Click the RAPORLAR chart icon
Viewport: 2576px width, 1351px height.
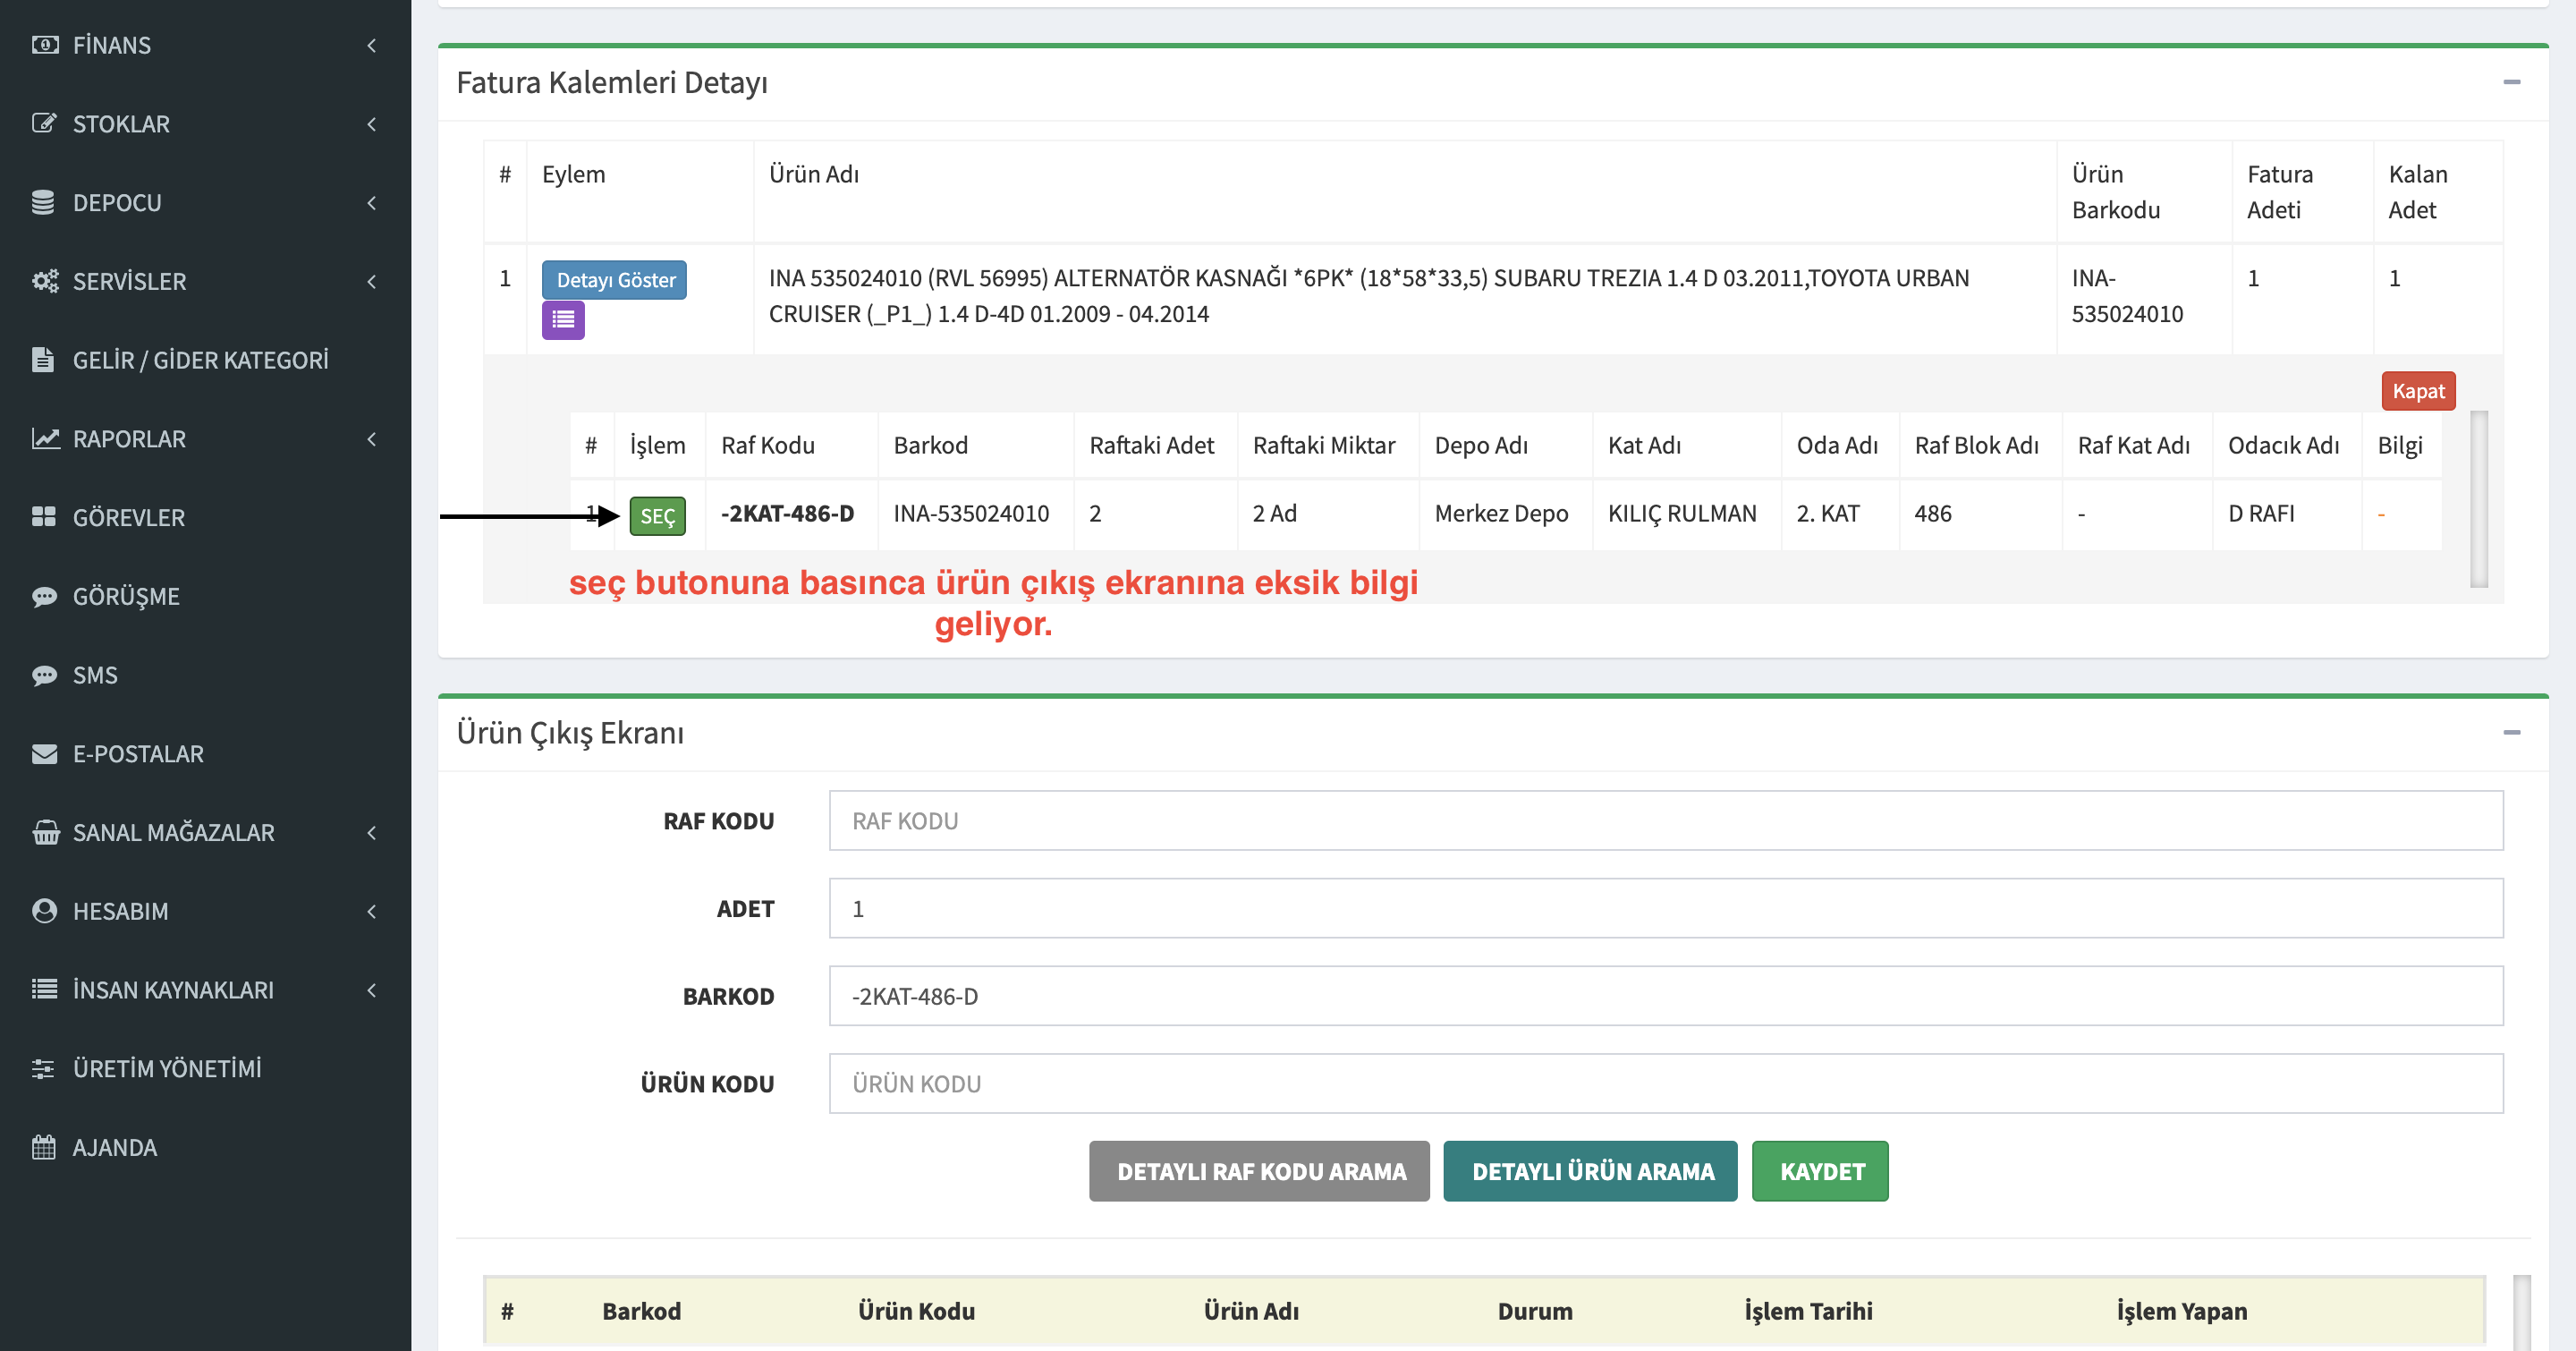pos(44,439)
